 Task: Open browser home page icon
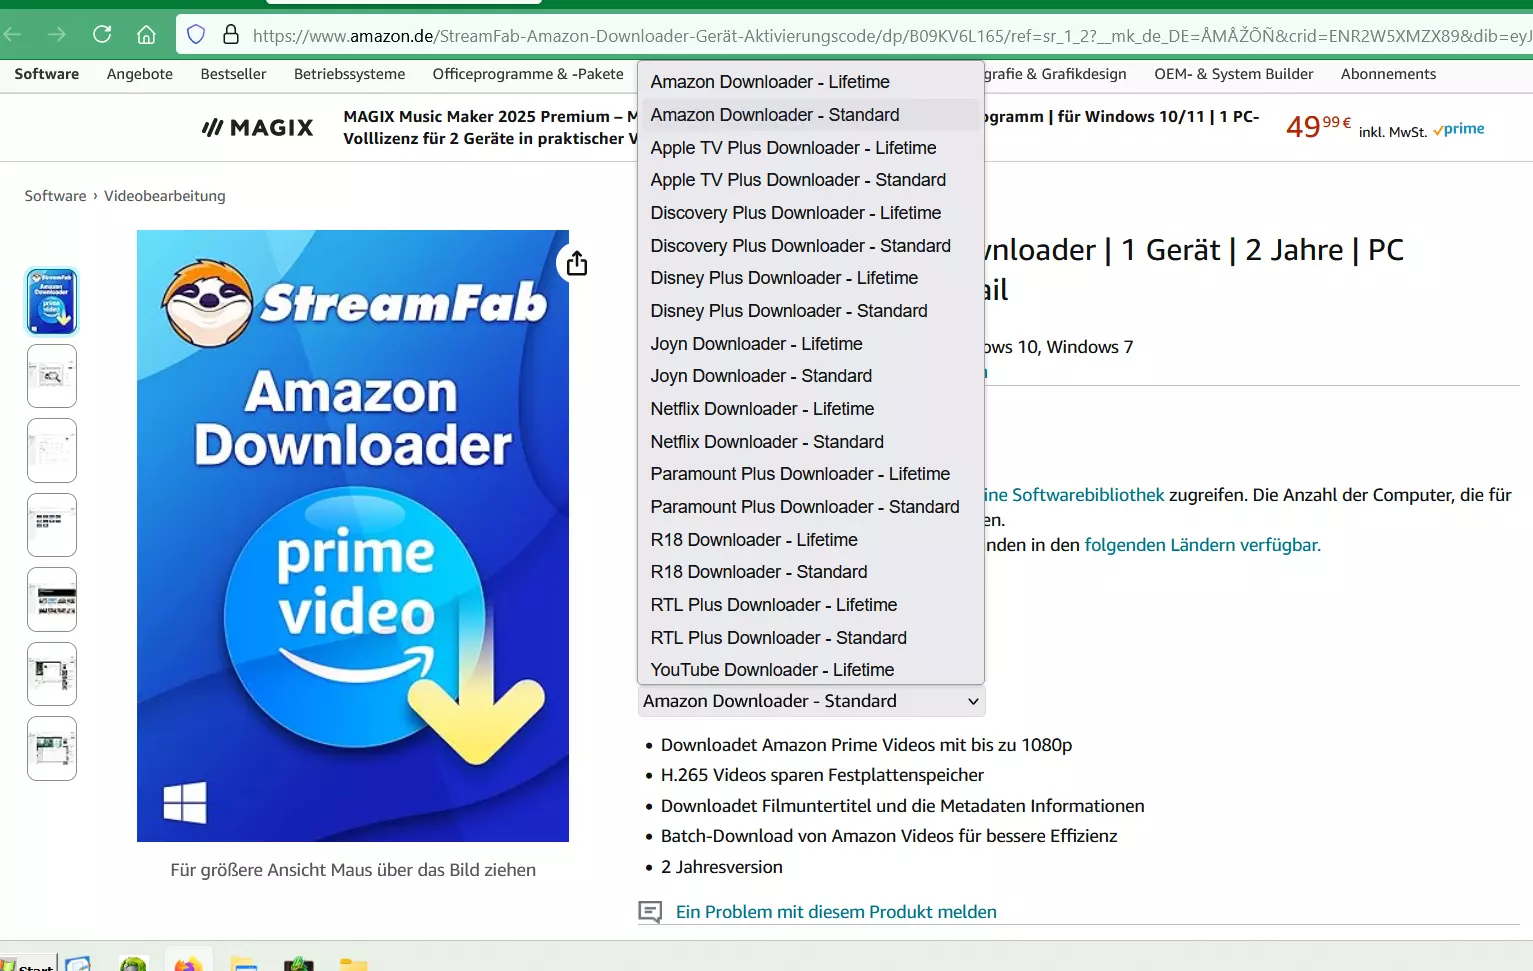146,35
